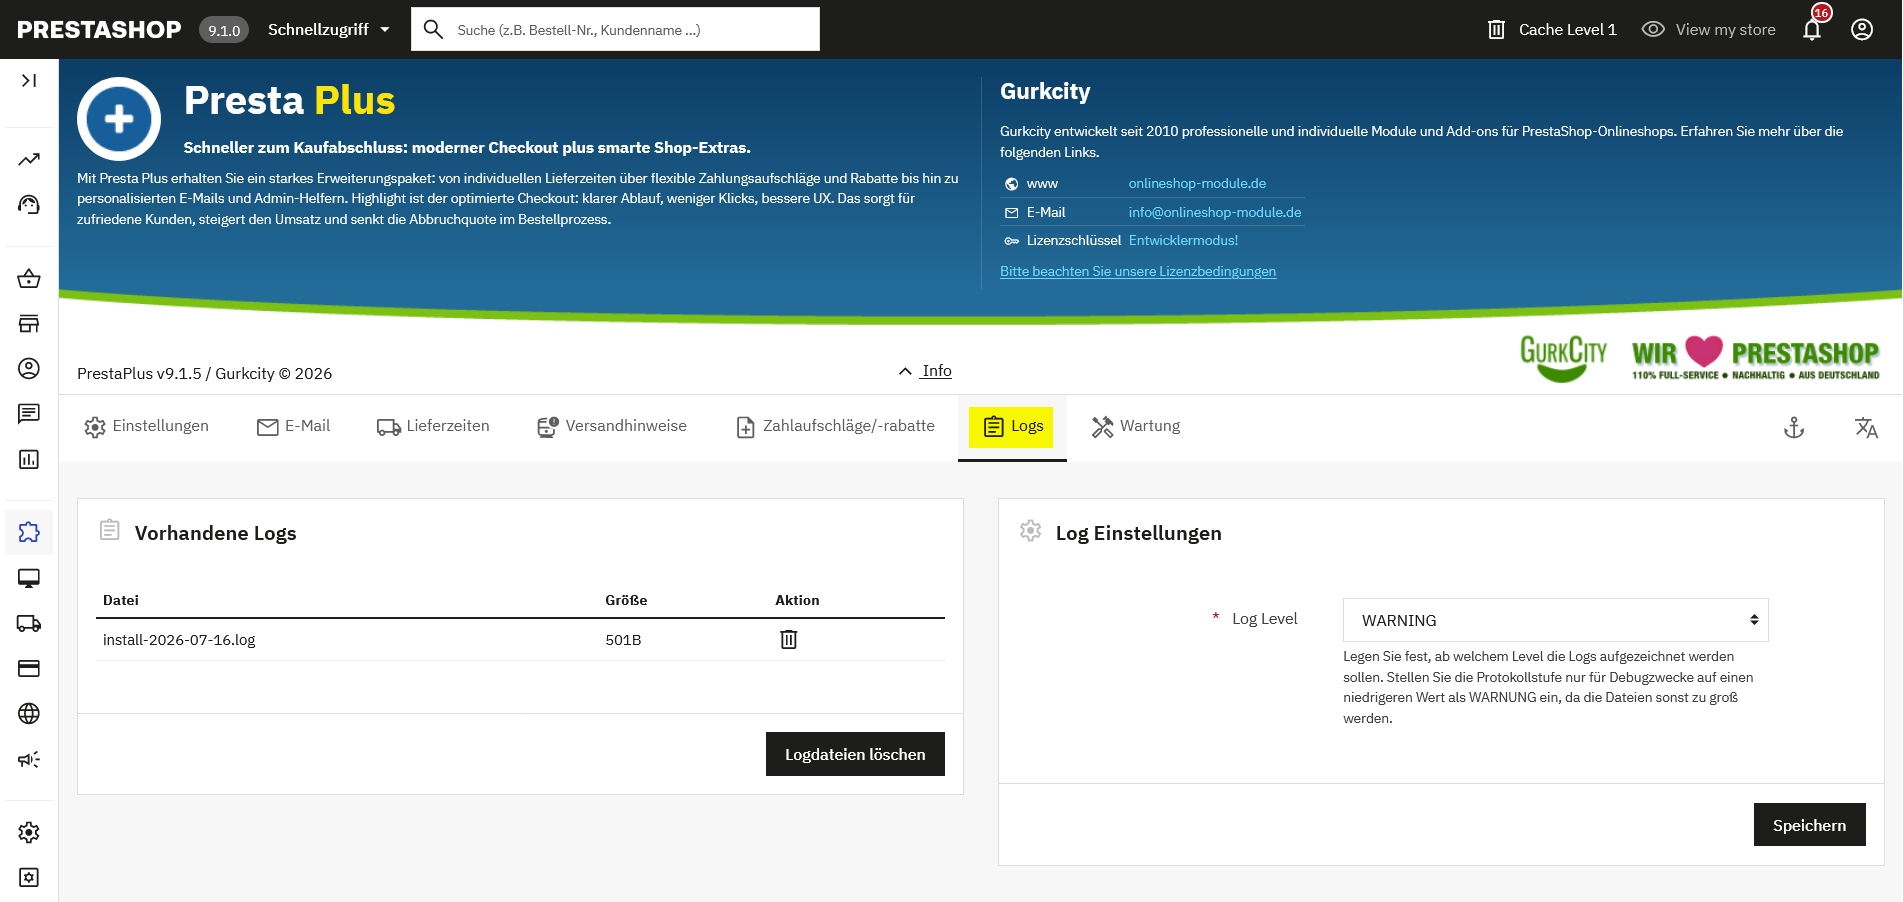
Task: Click the Presta Plus round plus logo
Action: click(x=119, y=119)
